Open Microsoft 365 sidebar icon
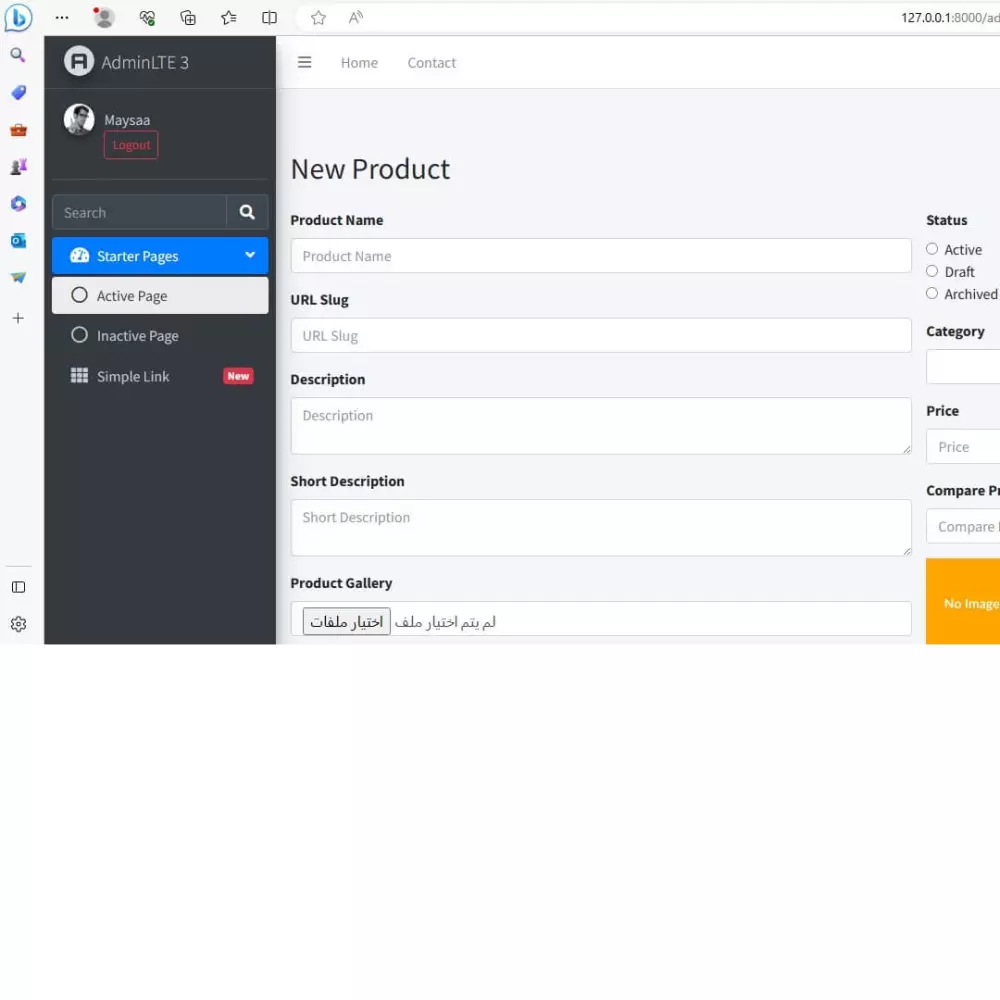 (x=18, y=203)
